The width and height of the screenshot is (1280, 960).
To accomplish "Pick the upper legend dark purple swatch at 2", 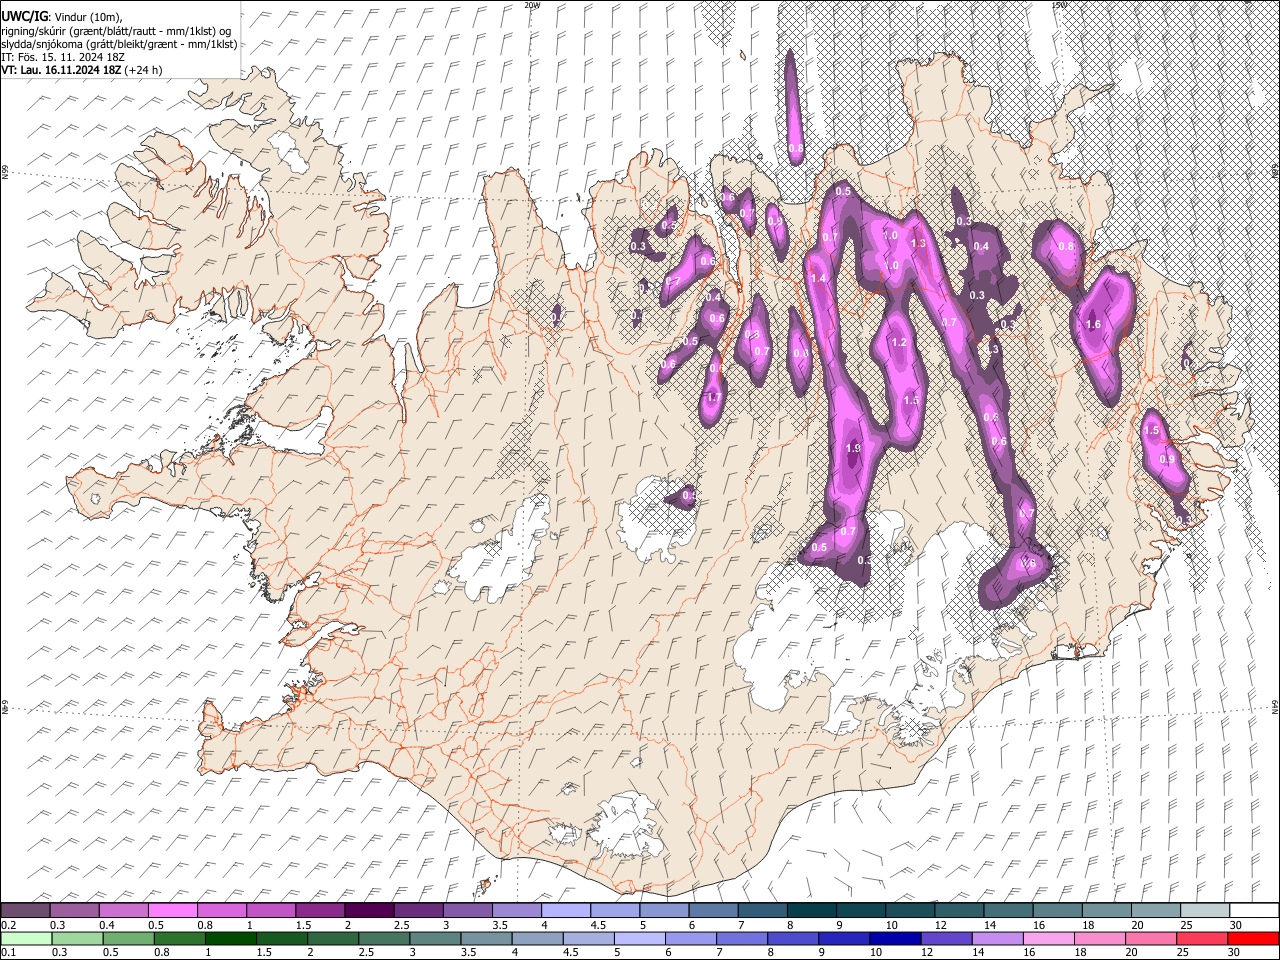I will pyautogui.click(x=368, y=910).
